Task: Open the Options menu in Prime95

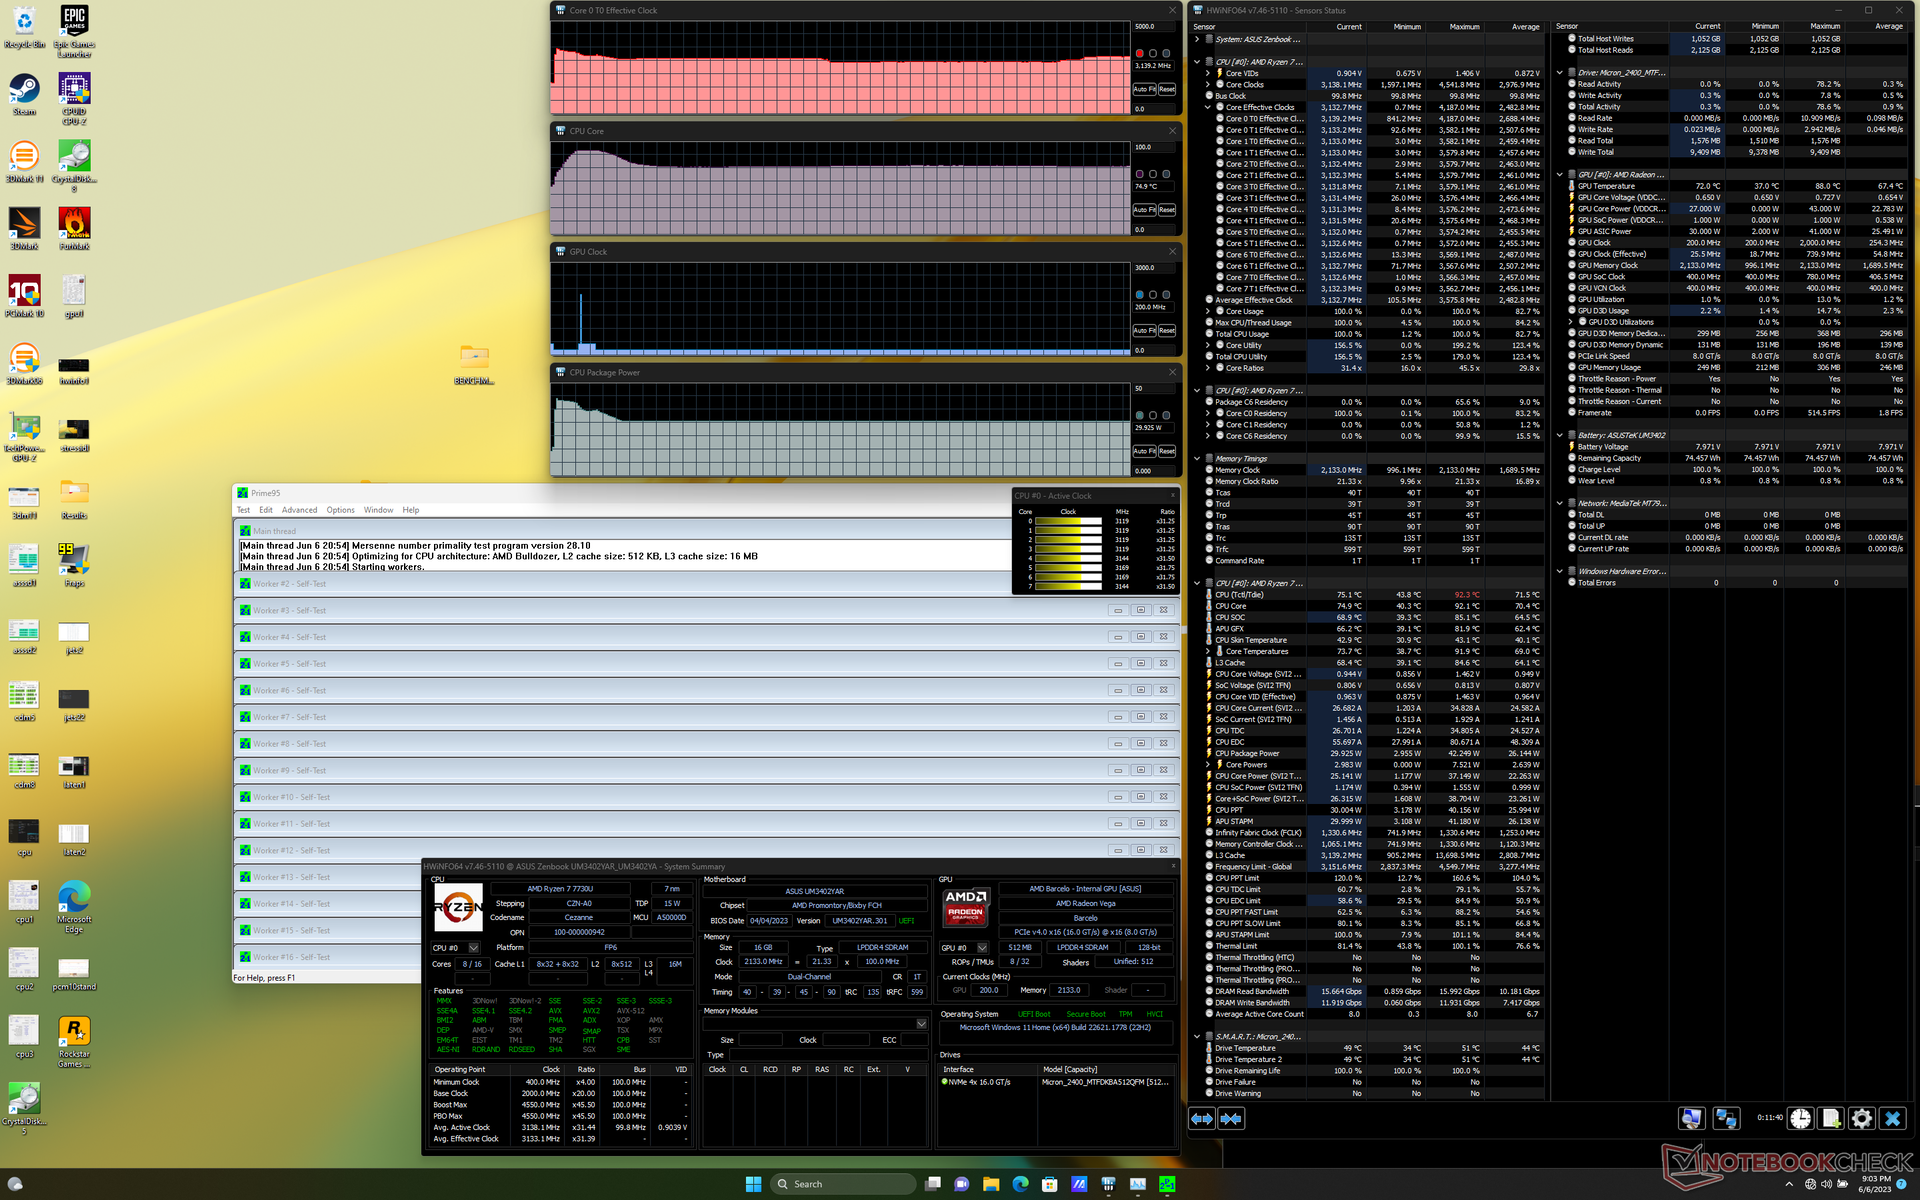Action: [340, 510]
